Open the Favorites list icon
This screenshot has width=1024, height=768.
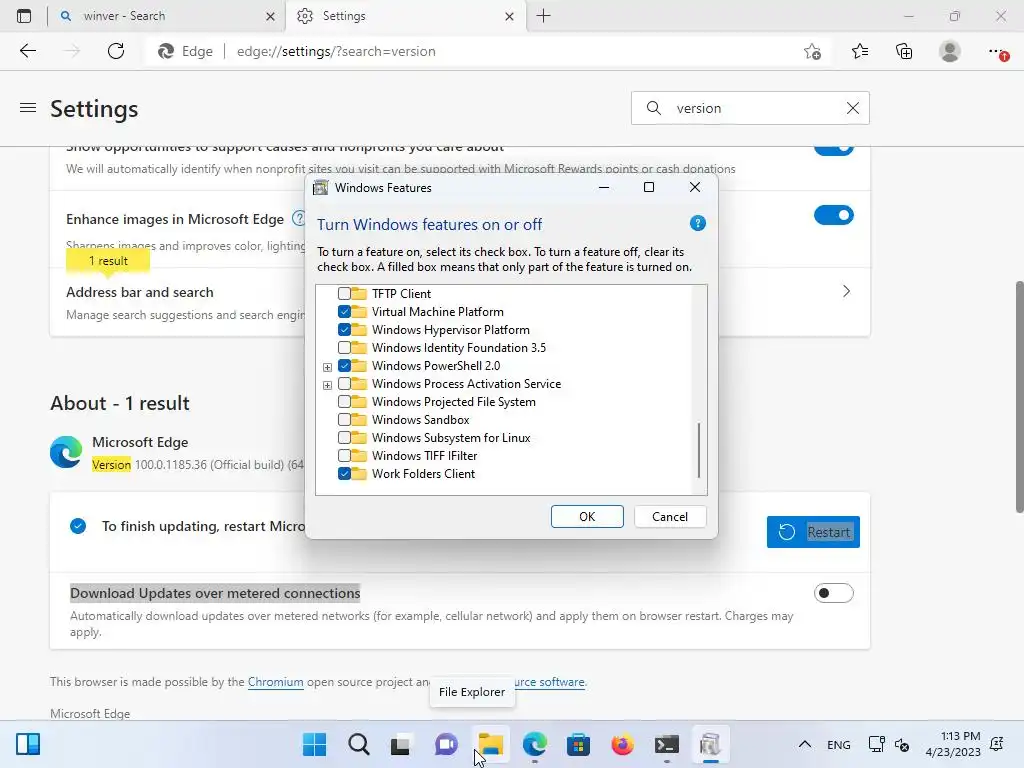click(859, 51)
